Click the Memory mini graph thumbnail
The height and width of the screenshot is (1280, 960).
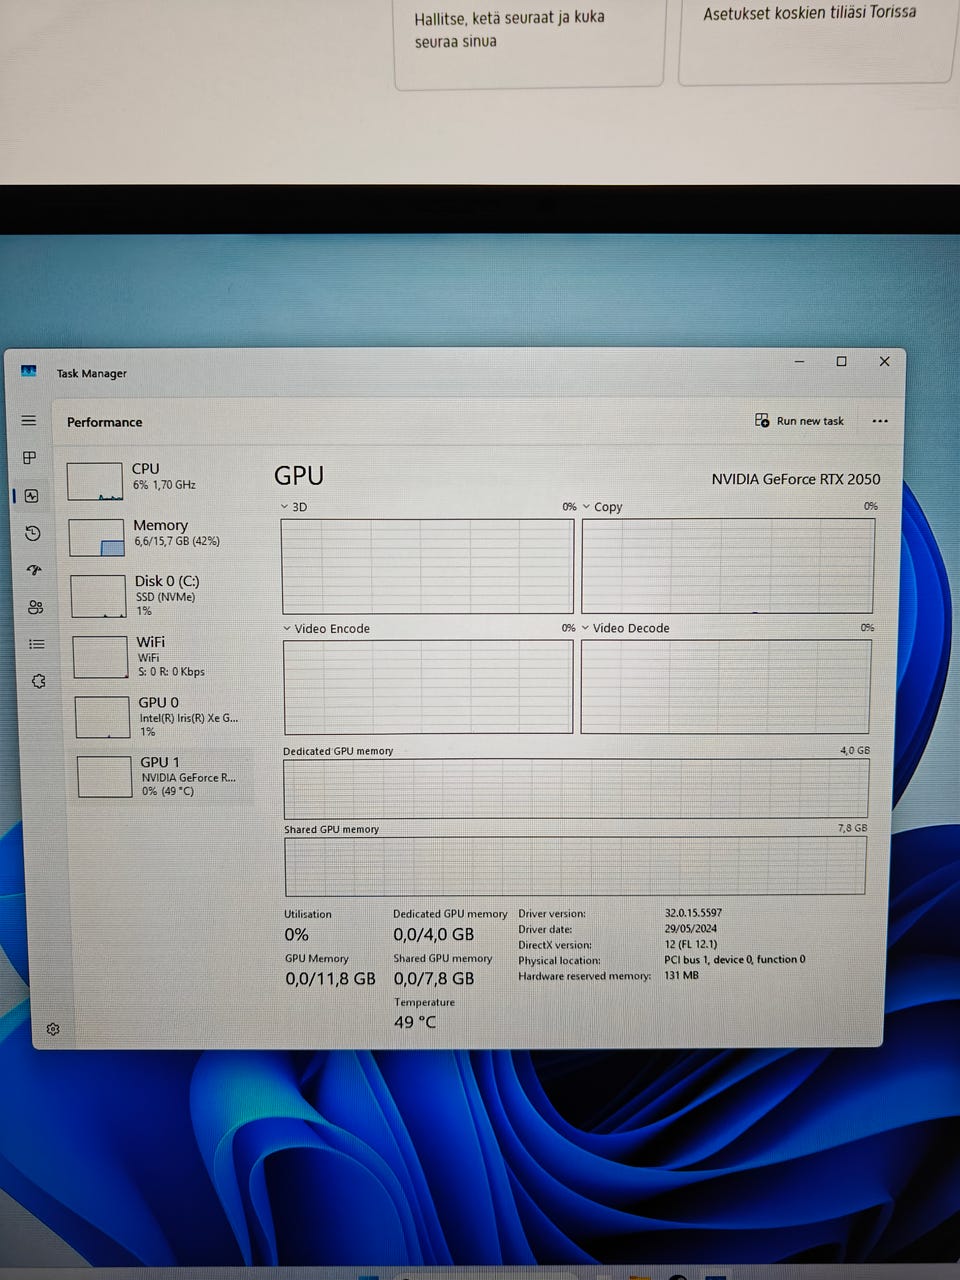tap(96, 537)
